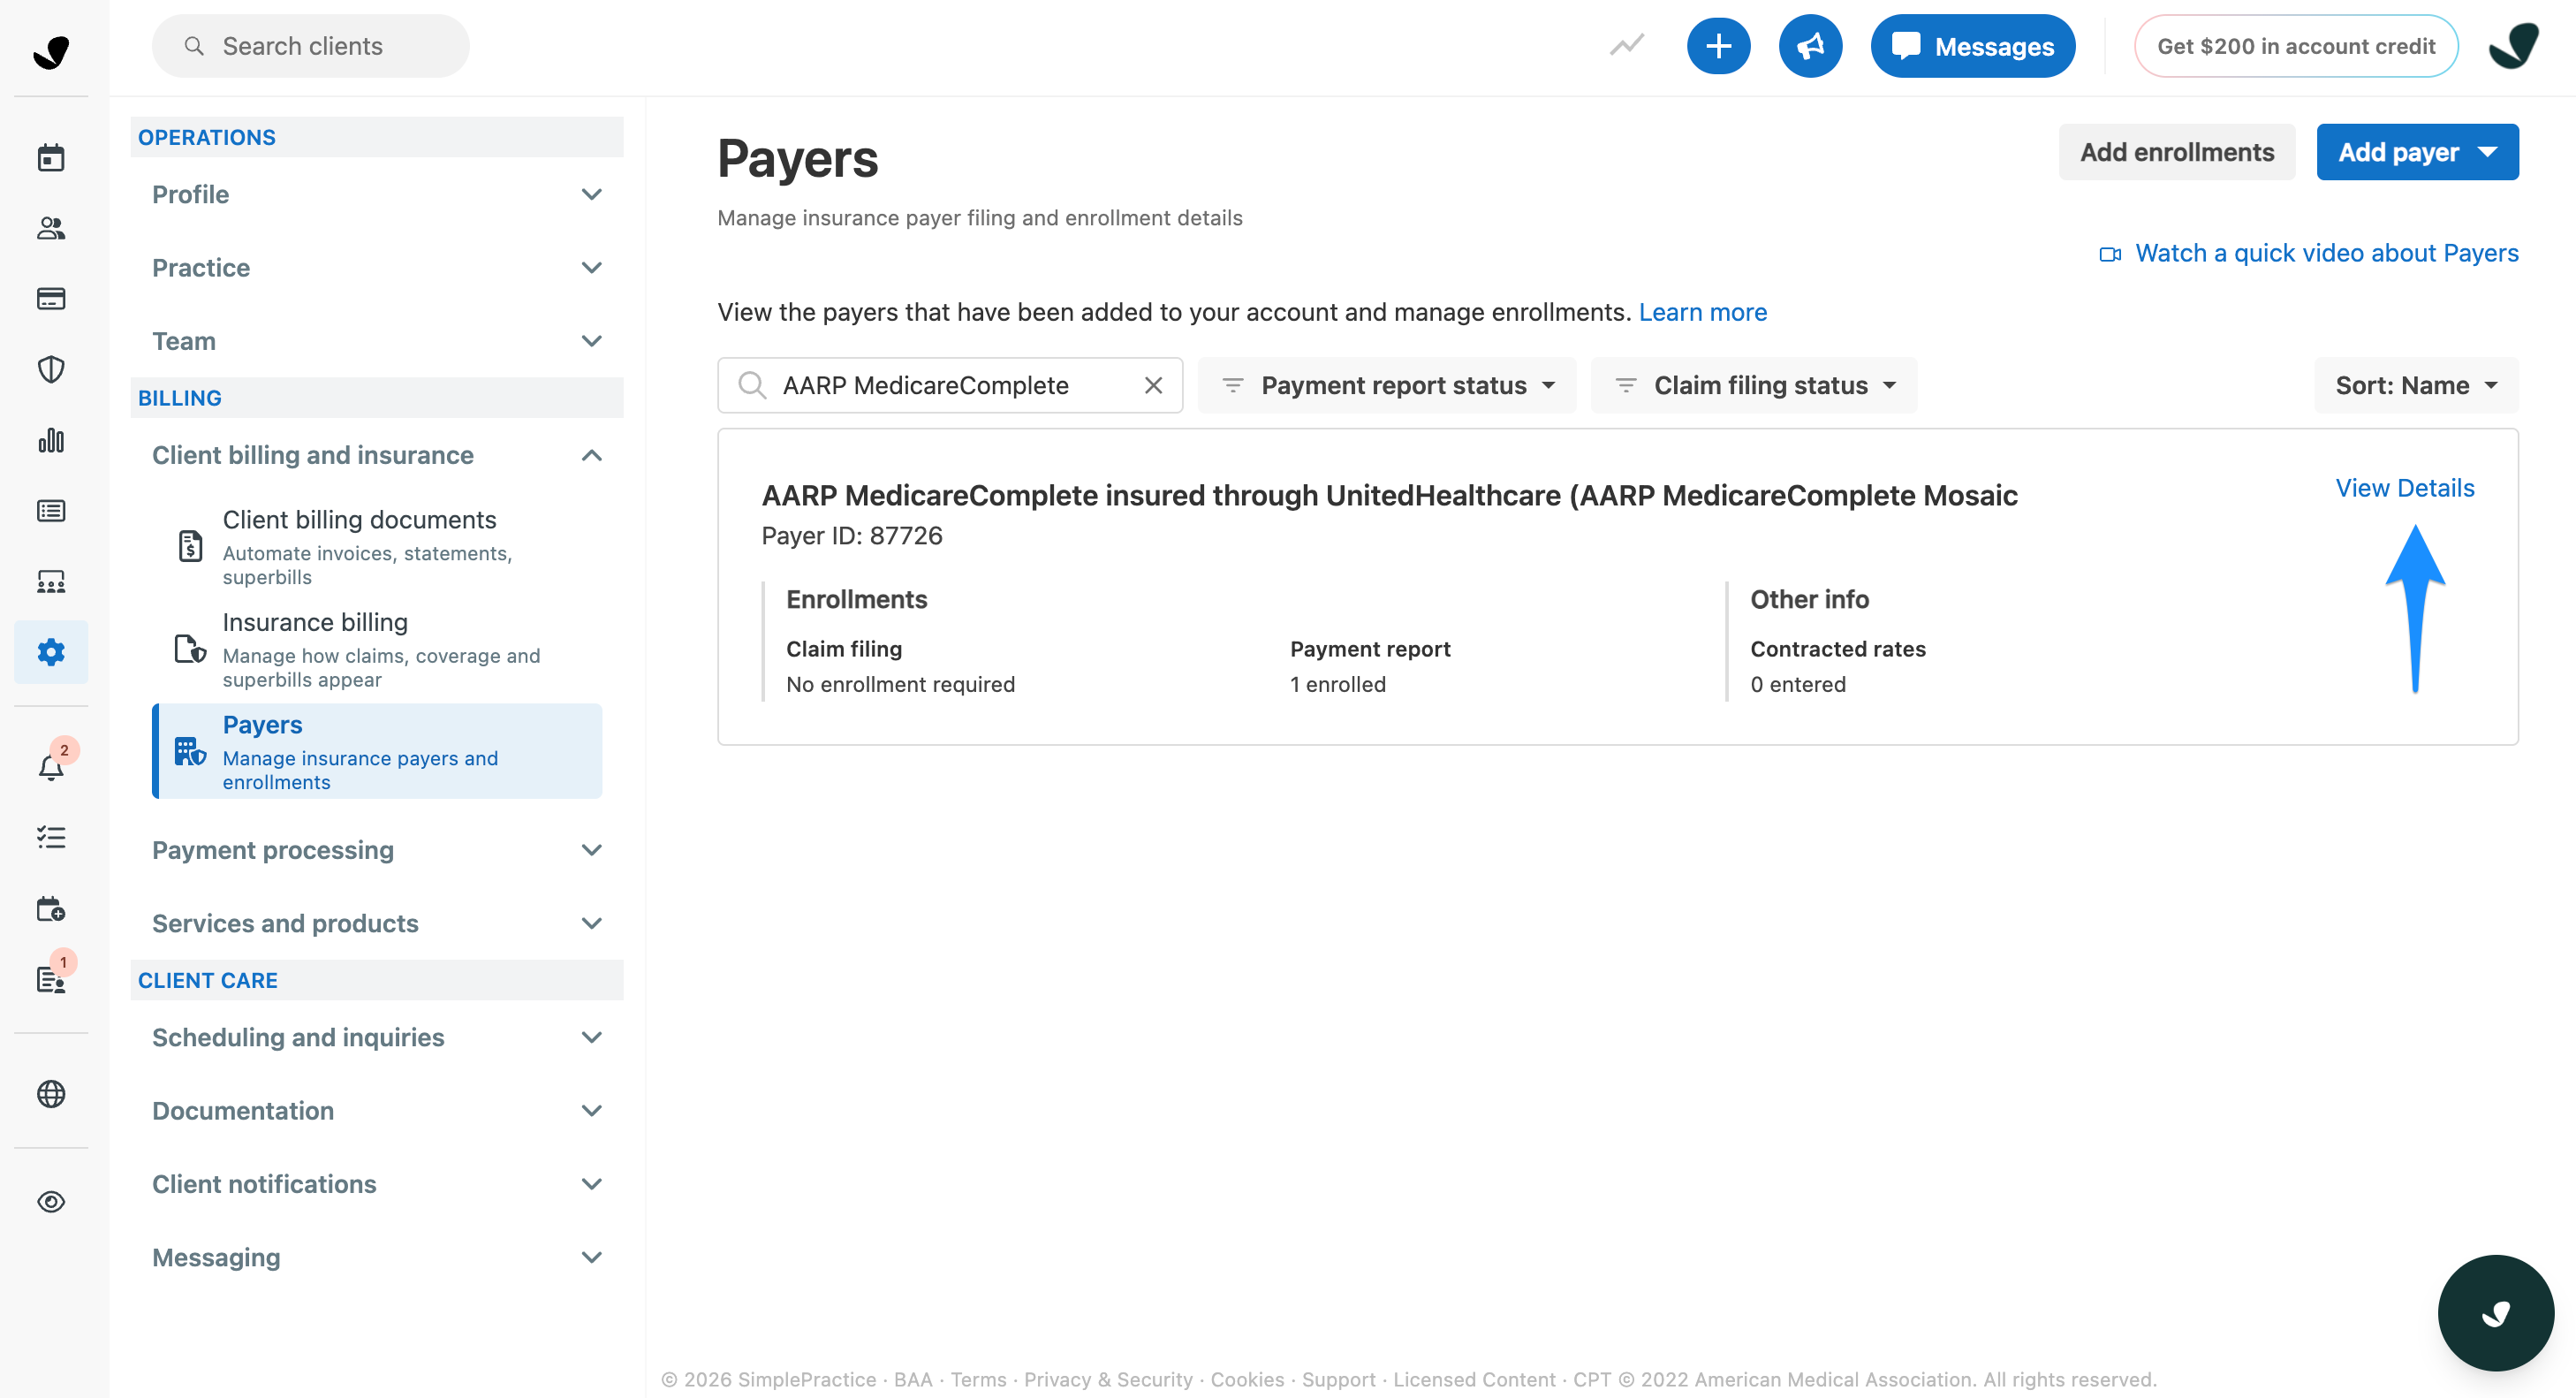Open the calendar icon in left rail
The height and width of the screenshot is (1398, 2576).
click(51, 158)
